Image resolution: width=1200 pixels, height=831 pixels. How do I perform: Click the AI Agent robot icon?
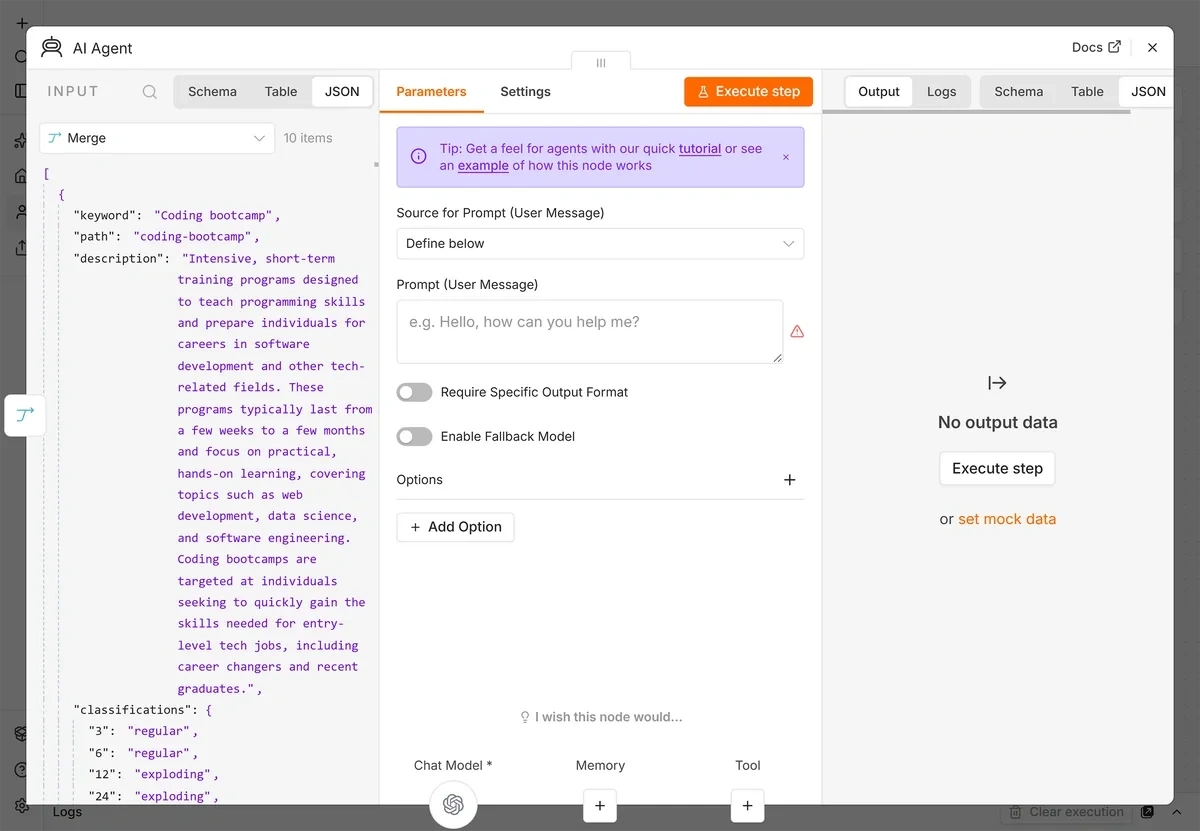(51, 47)
